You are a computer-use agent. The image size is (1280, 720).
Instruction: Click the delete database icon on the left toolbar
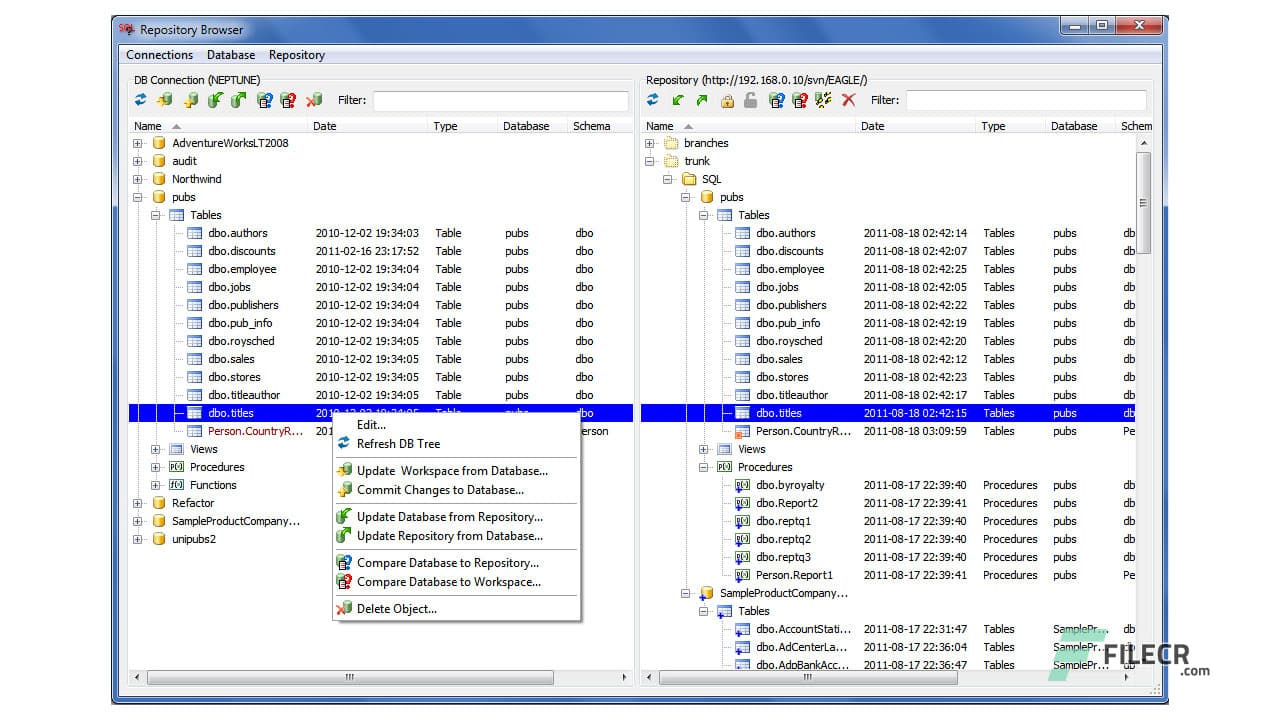tap(314, 100)
